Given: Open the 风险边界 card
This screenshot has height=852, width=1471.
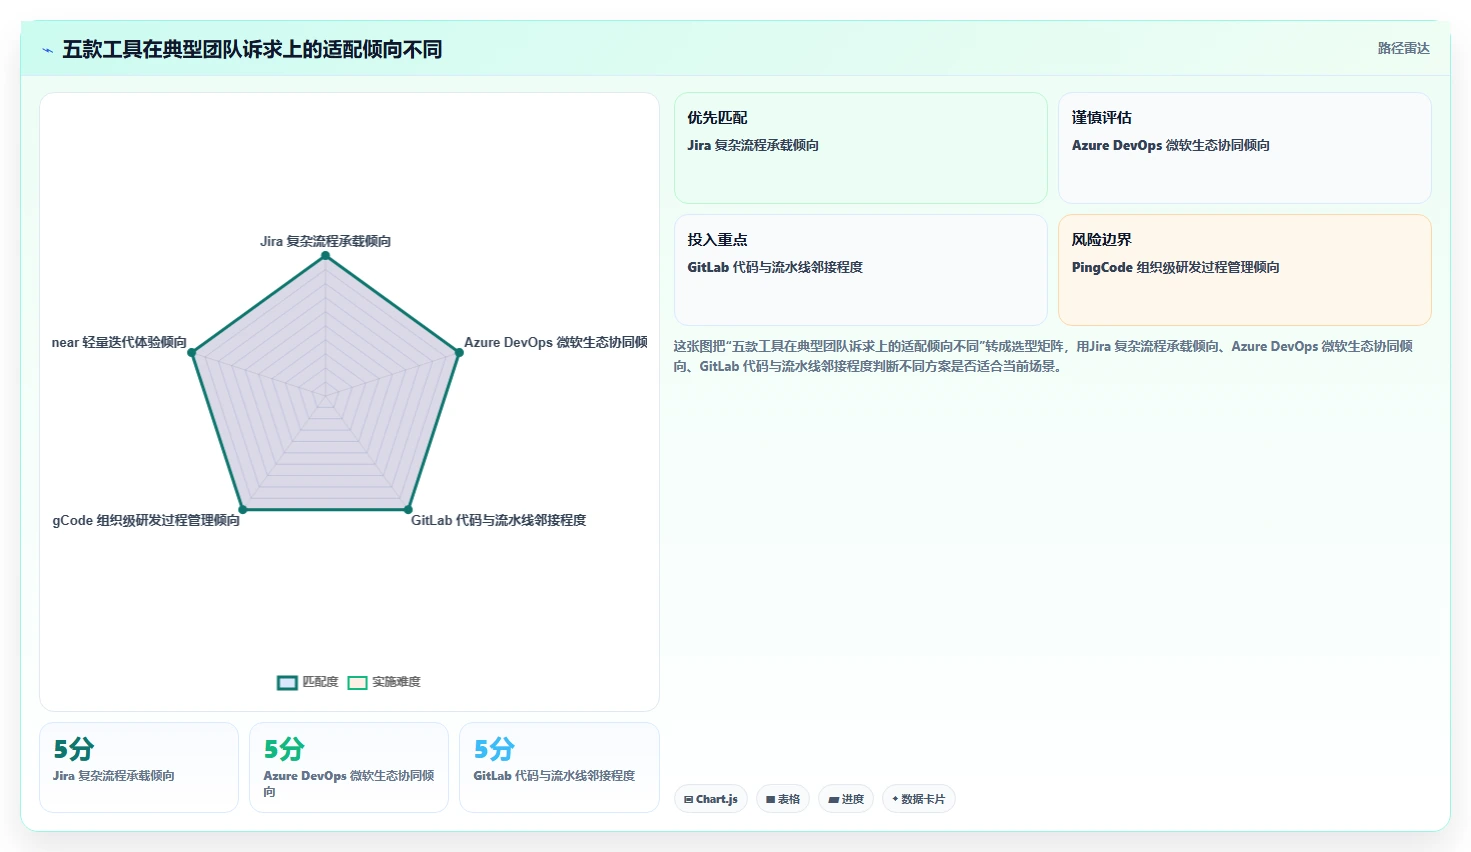Looking at the screenshot, I should pos(1245,270).
